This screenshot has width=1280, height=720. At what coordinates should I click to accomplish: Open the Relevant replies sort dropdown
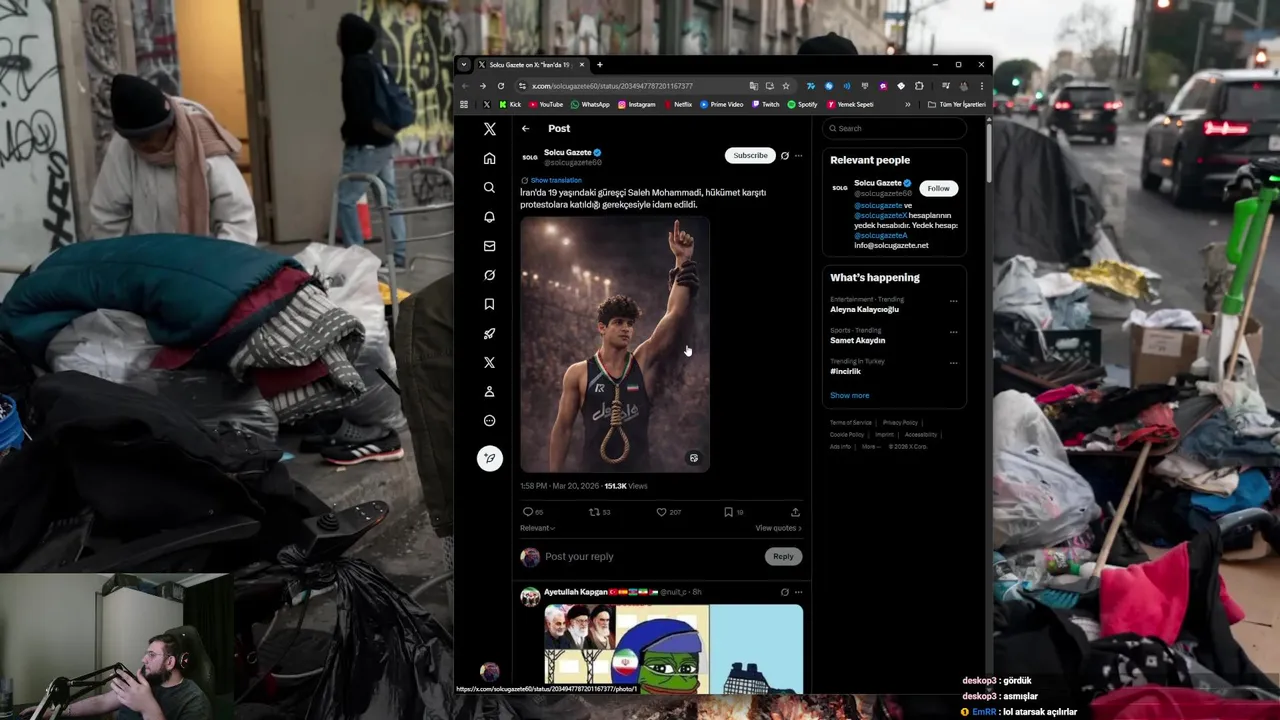click(537, 528)
